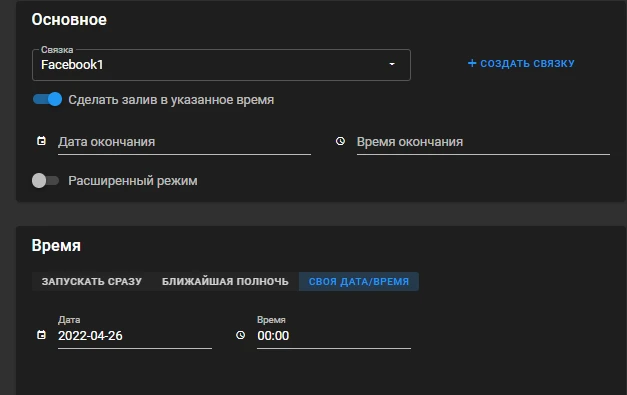This screenshot has height=395, width=627.
Task: Select the Запускать сразу tab
Action: tap(92, 281)
